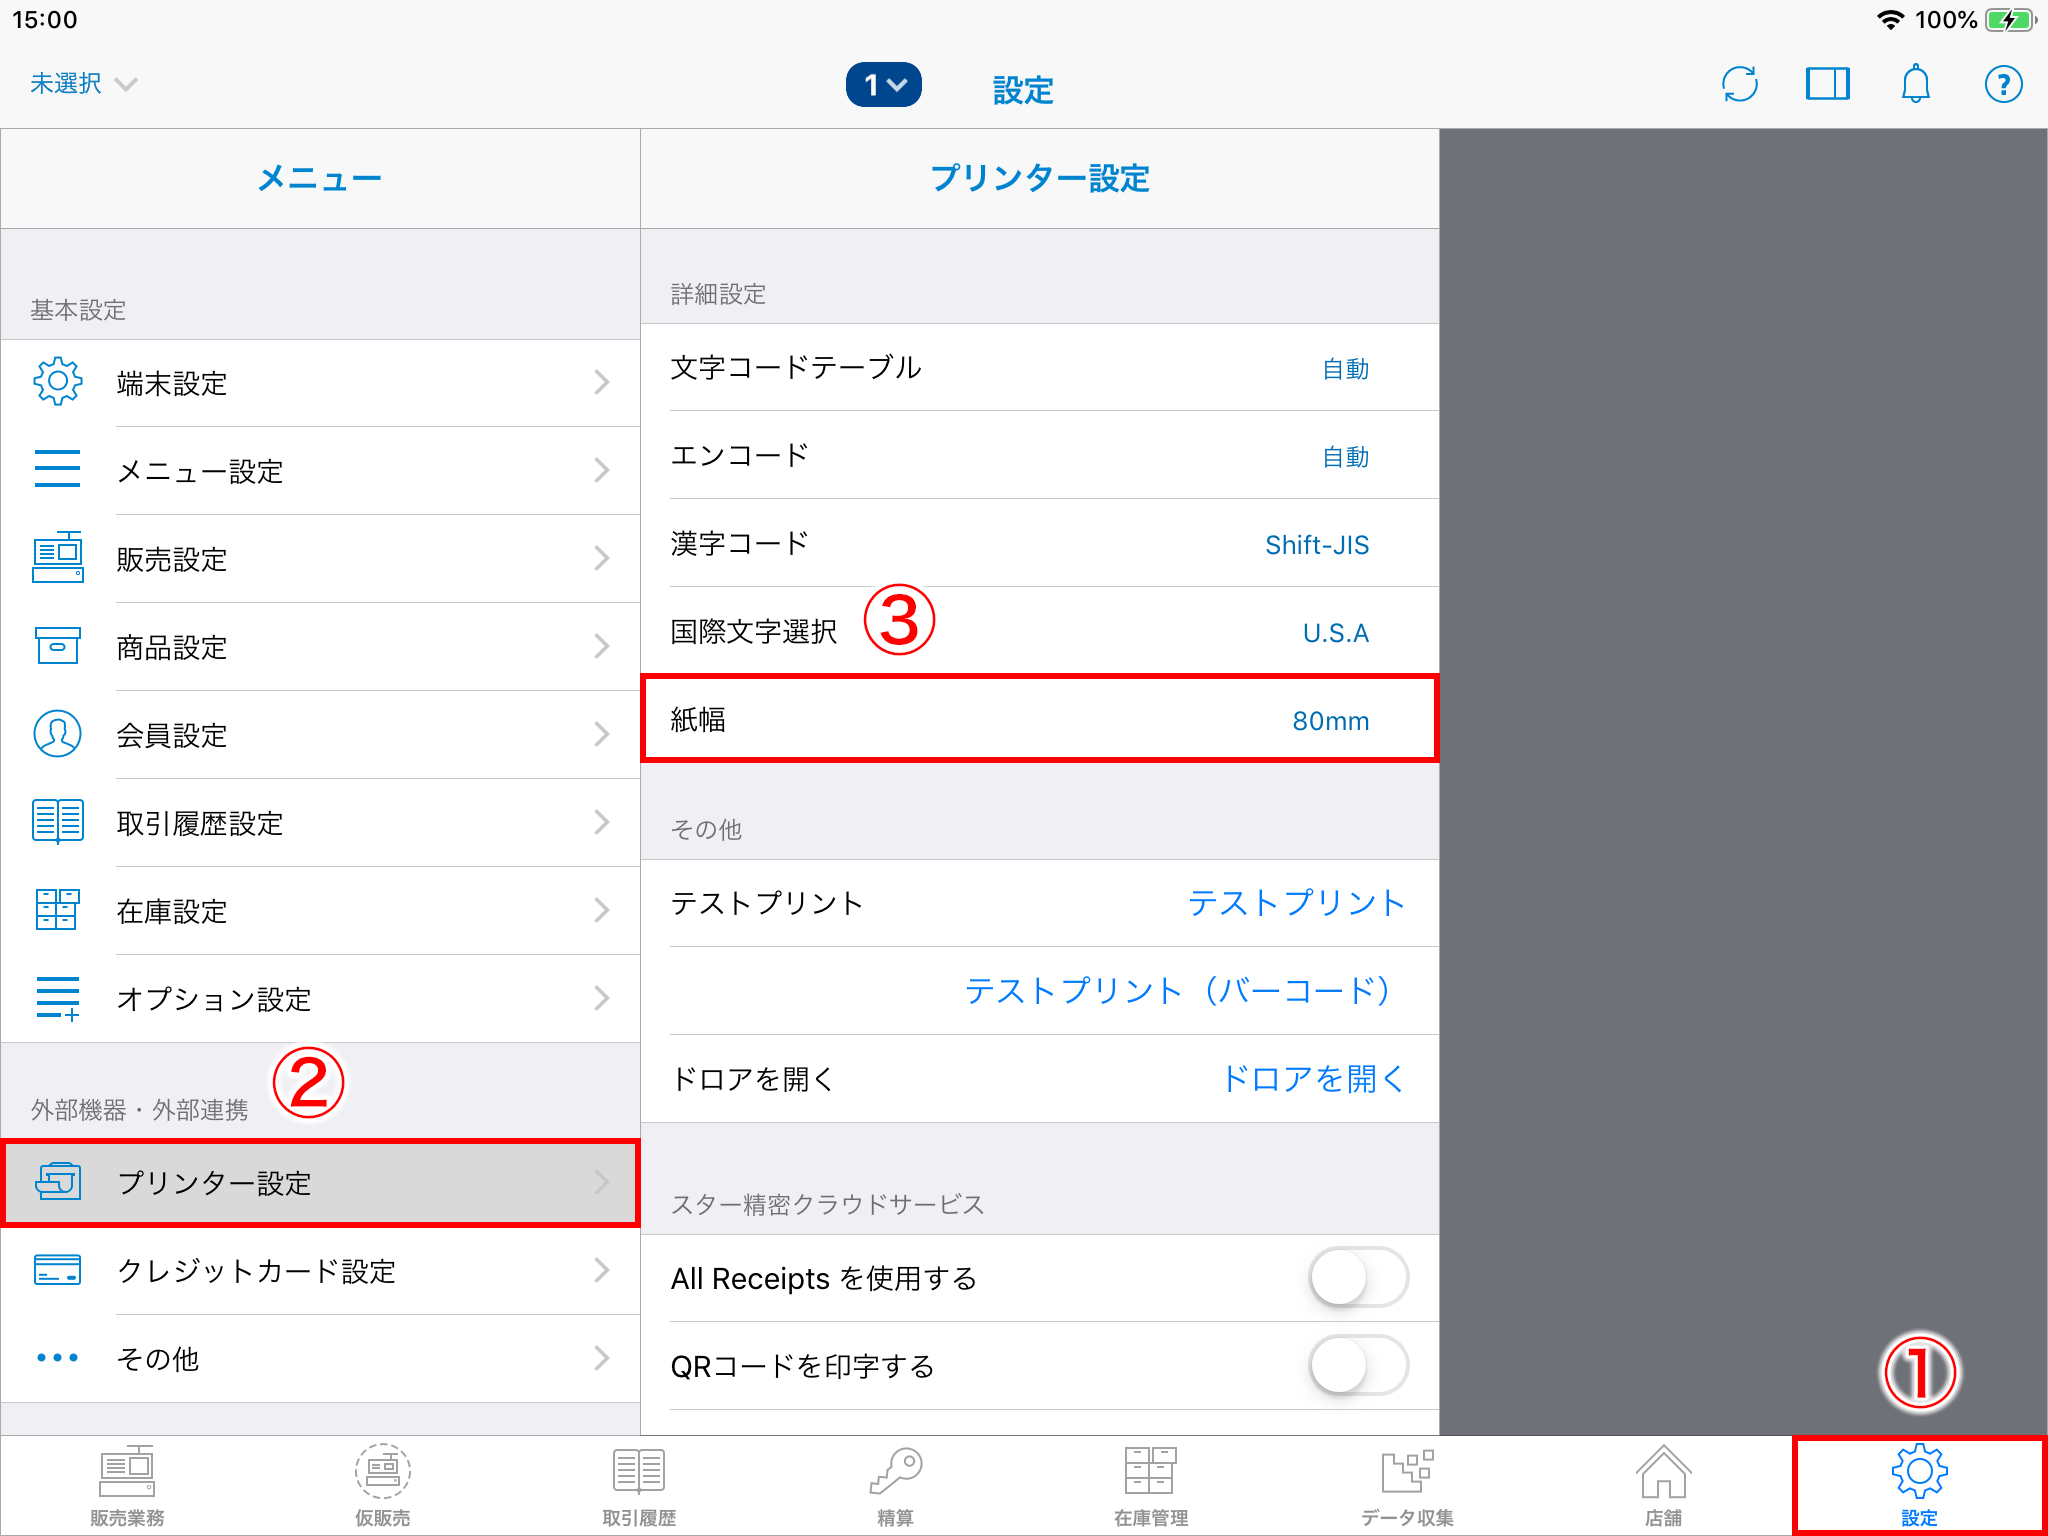2048x1536 pixels.
Task: Tap the sync refresh icon
Action: point(1740,84)
